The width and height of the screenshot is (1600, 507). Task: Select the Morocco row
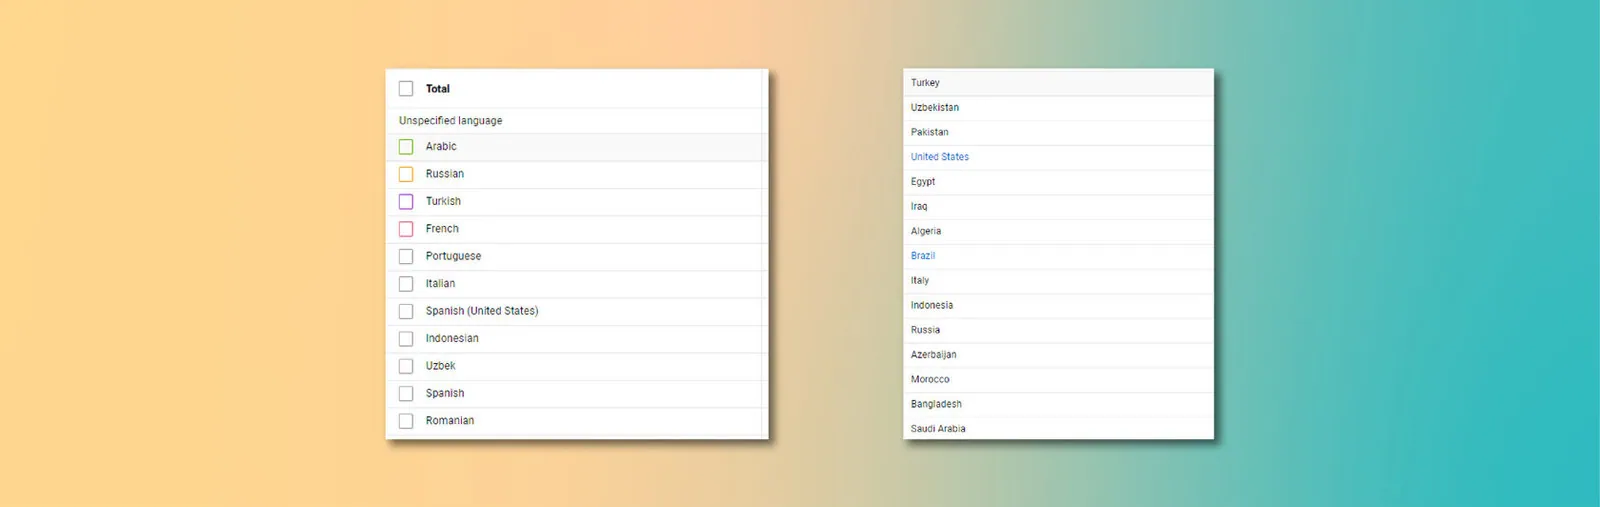(x=1058, y=380)
